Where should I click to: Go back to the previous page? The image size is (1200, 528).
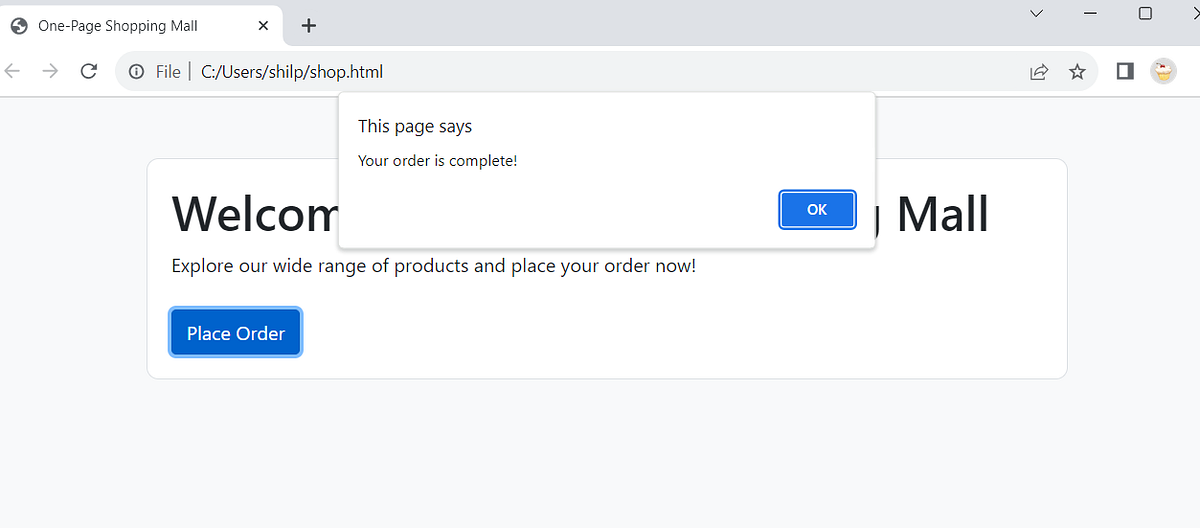click(x=13, y=71)
